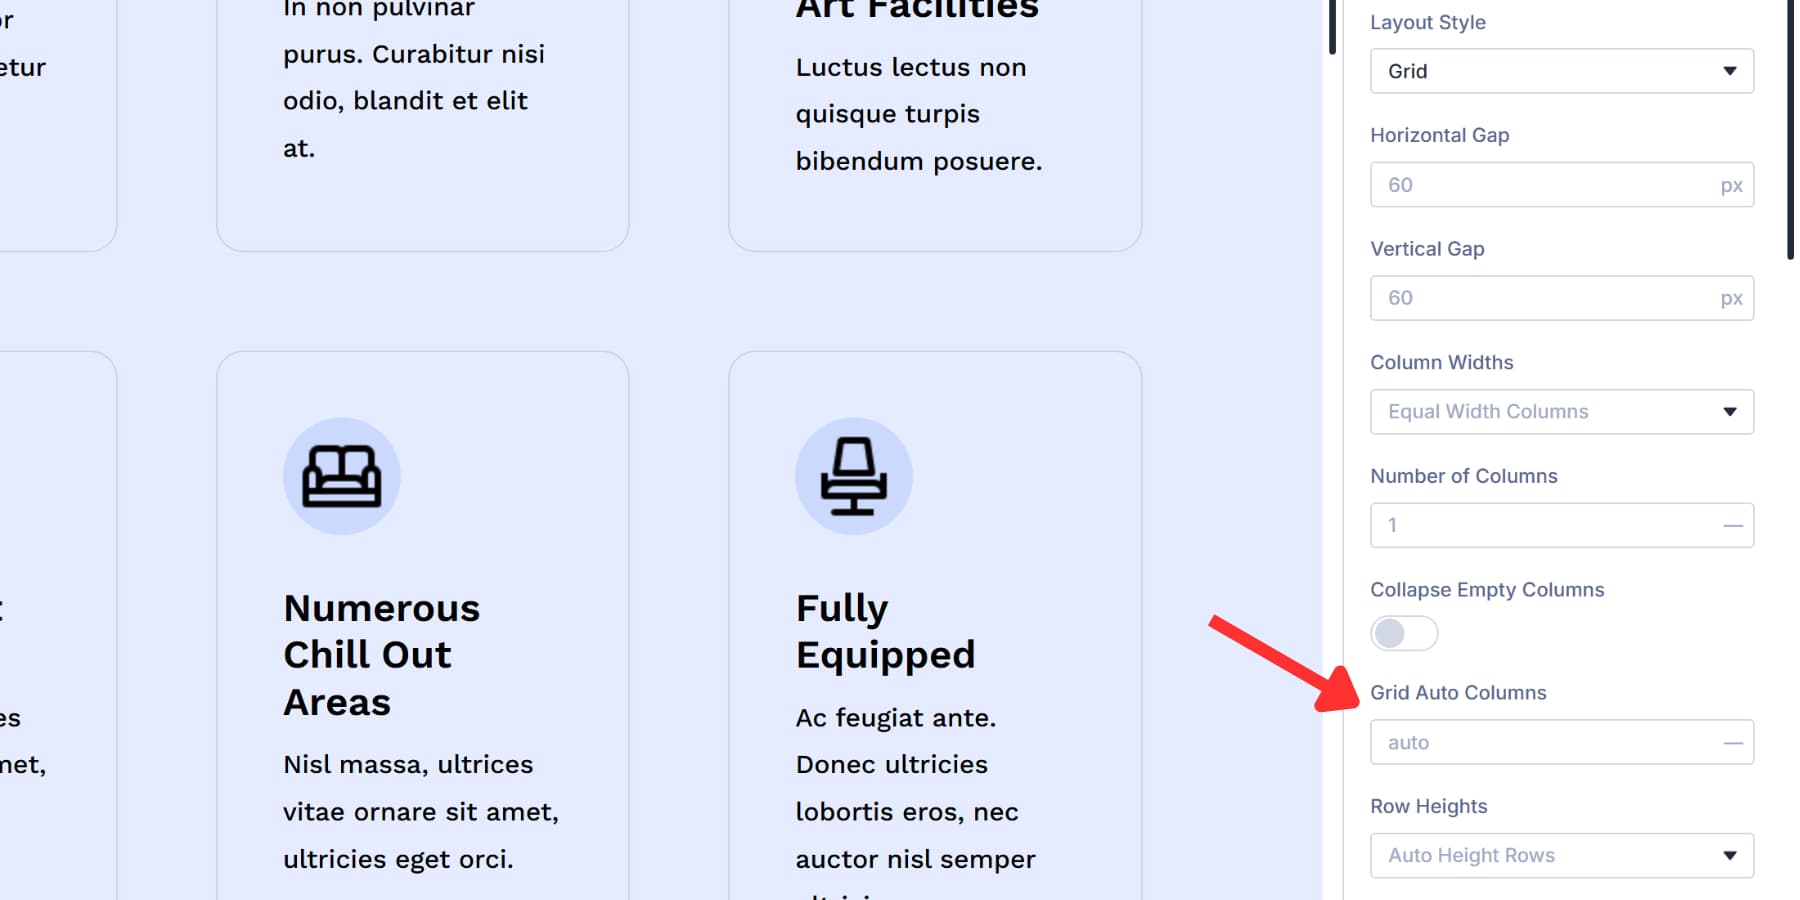This screenshot has height=900, width=1800.
Task: Open the Layout Style dropdown showing Grid
Action: coord(1561,71)
